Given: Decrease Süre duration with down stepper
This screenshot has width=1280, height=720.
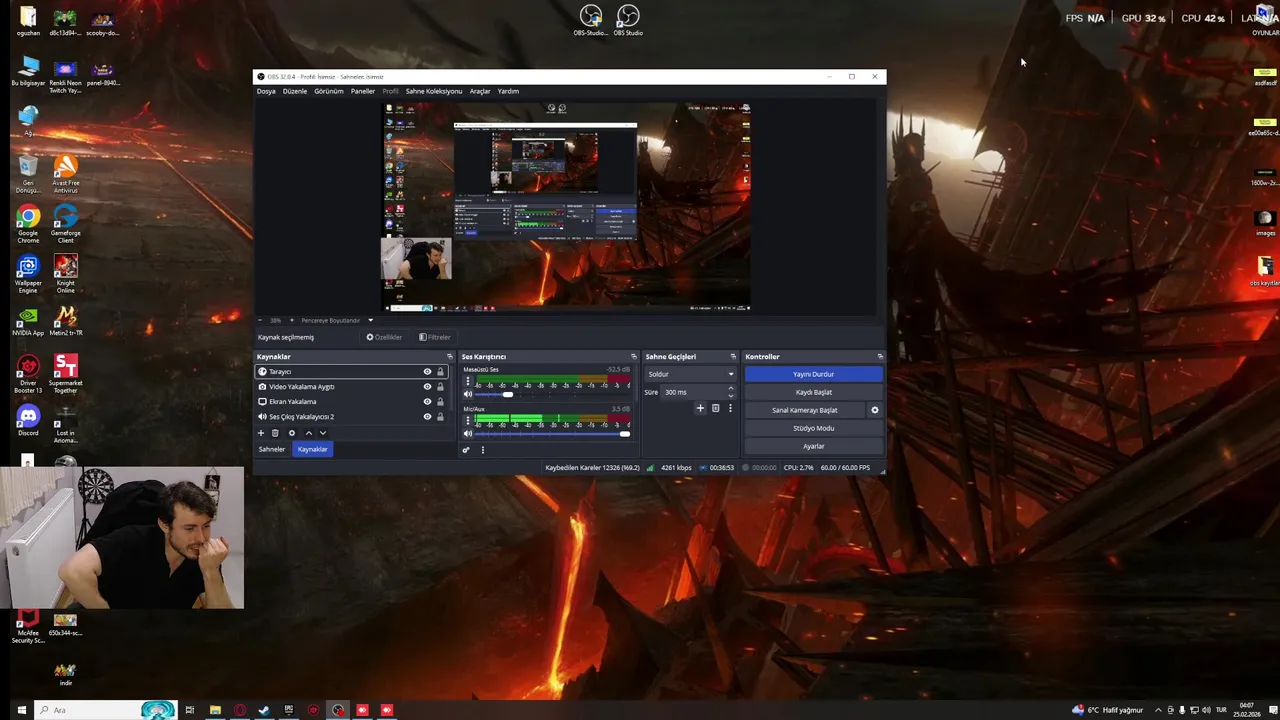Looking at the screenshot, I should 730,395.
